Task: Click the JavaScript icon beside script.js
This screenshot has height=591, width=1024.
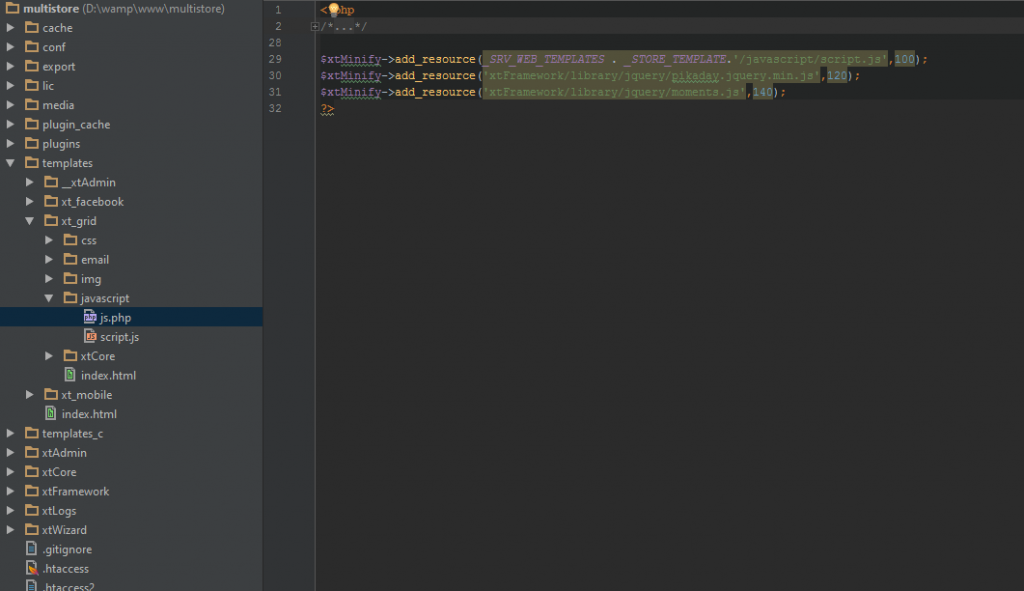Action: click(x=89, y=336)
